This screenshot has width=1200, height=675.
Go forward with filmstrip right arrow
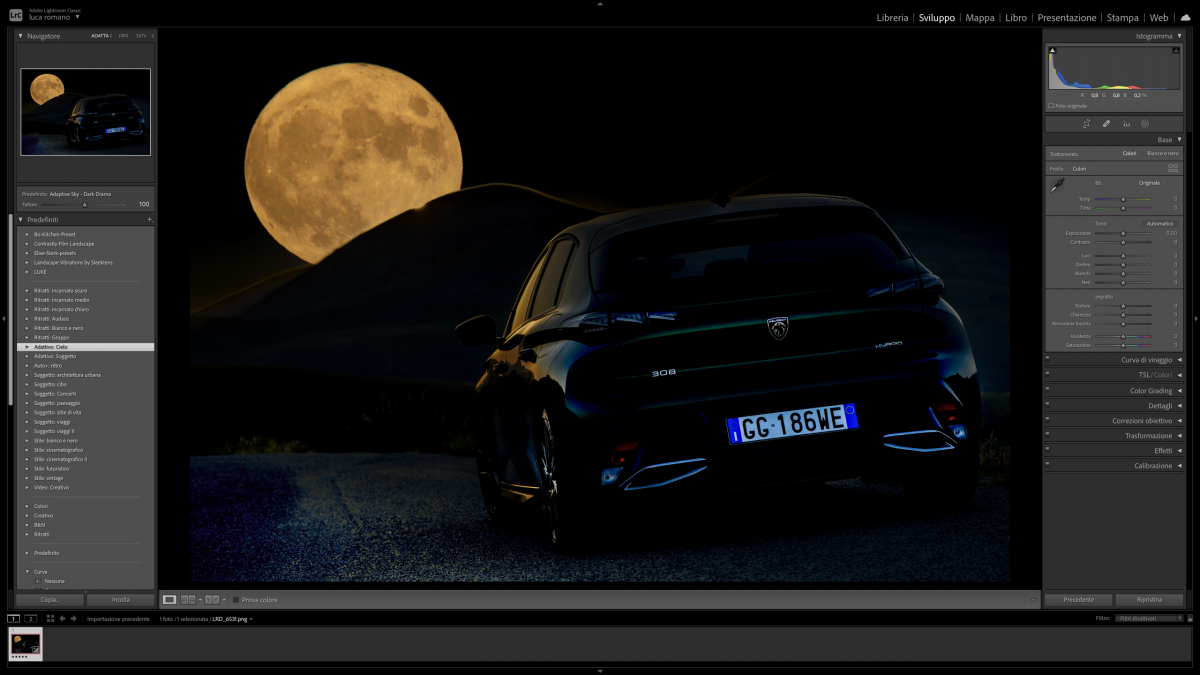75,619
